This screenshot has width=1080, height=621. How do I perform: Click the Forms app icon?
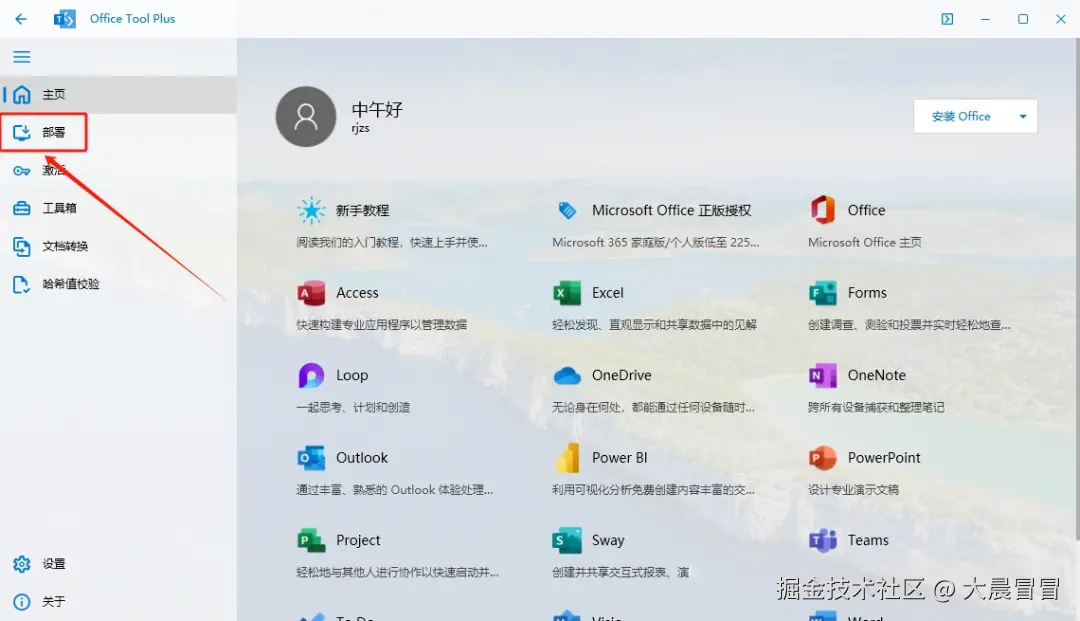click(822, 293)
